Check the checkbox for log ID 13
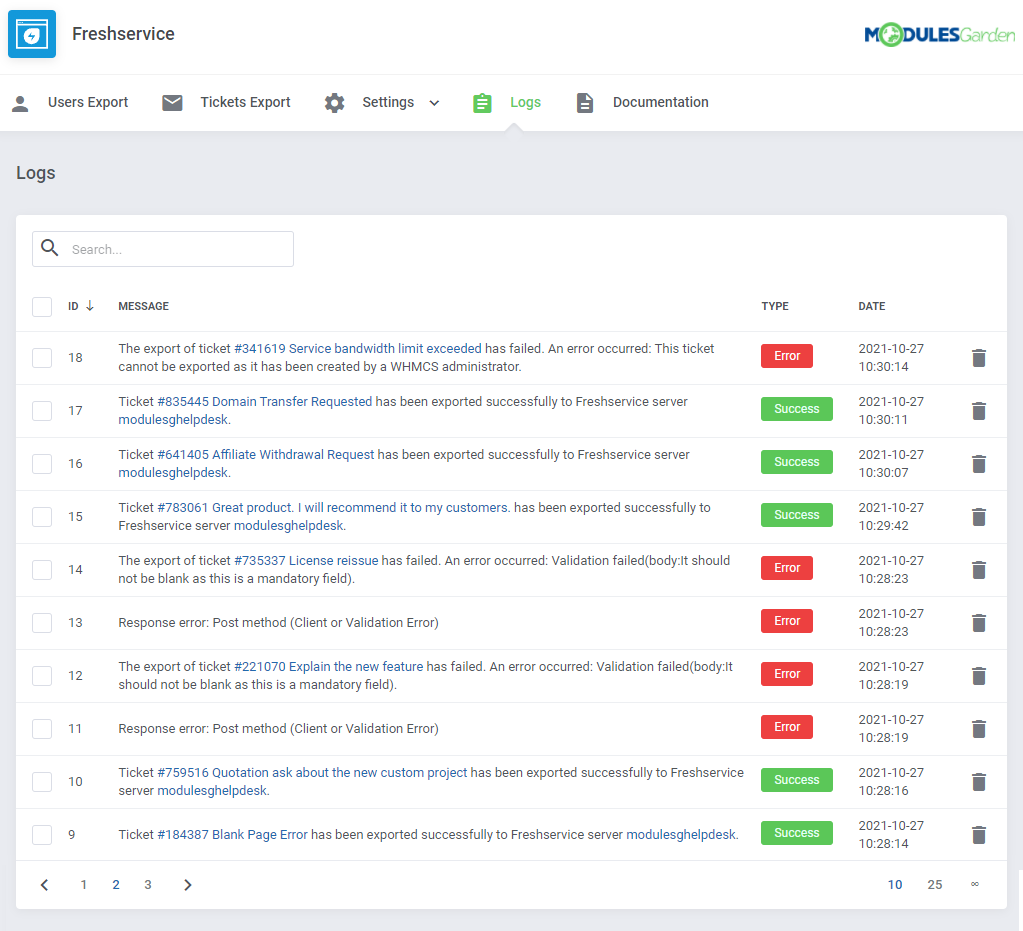 click(42, 623)
